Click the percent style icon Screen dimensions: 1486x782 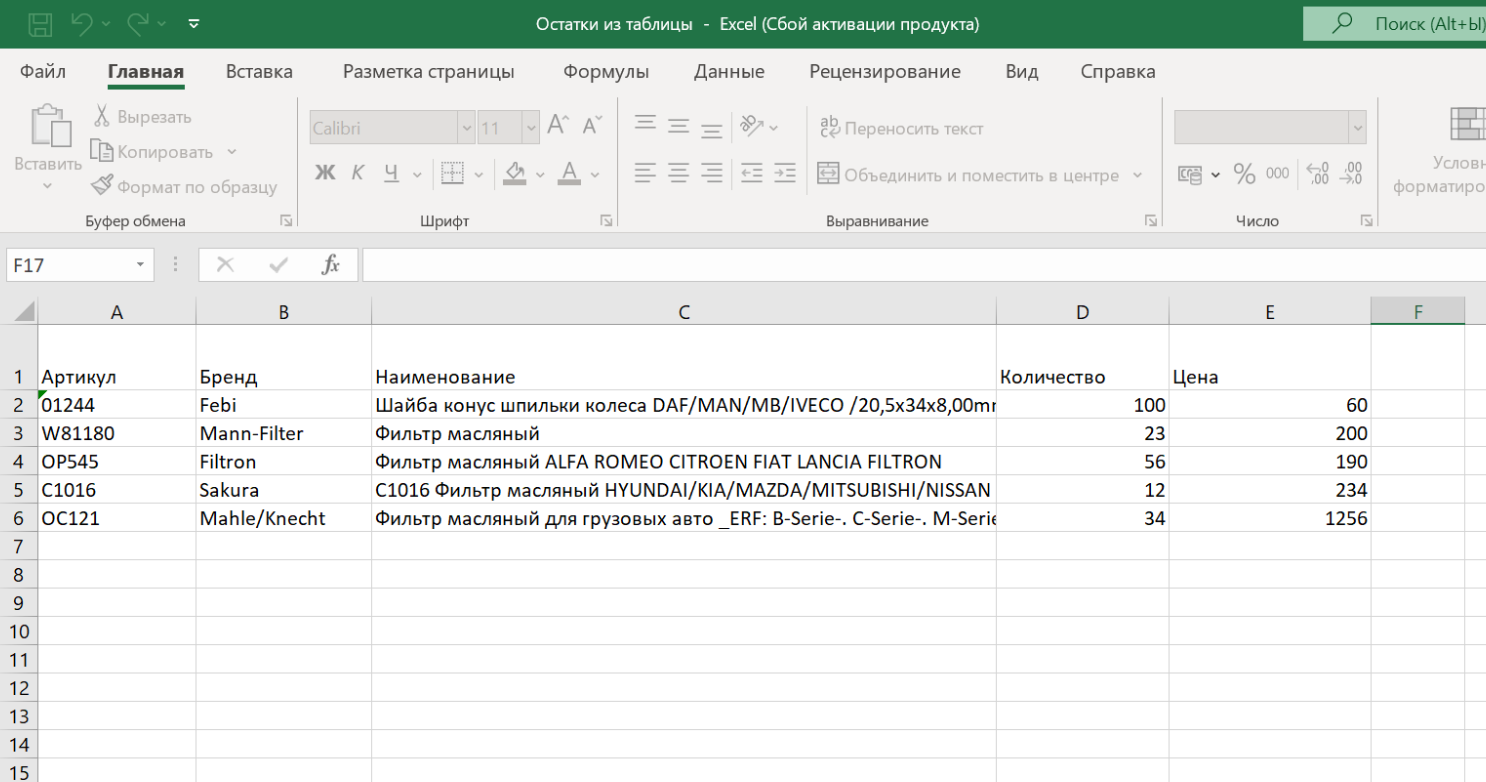tap(1244, 174)
